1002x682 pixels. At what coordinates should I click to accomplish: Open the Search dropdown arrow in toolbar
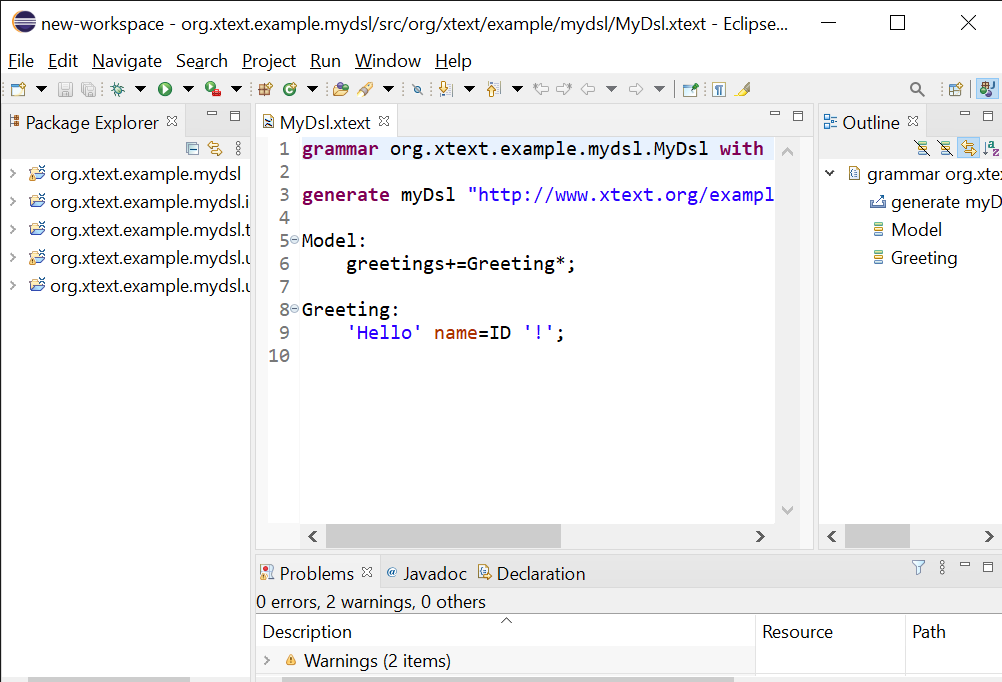click(x=388, y=89)
